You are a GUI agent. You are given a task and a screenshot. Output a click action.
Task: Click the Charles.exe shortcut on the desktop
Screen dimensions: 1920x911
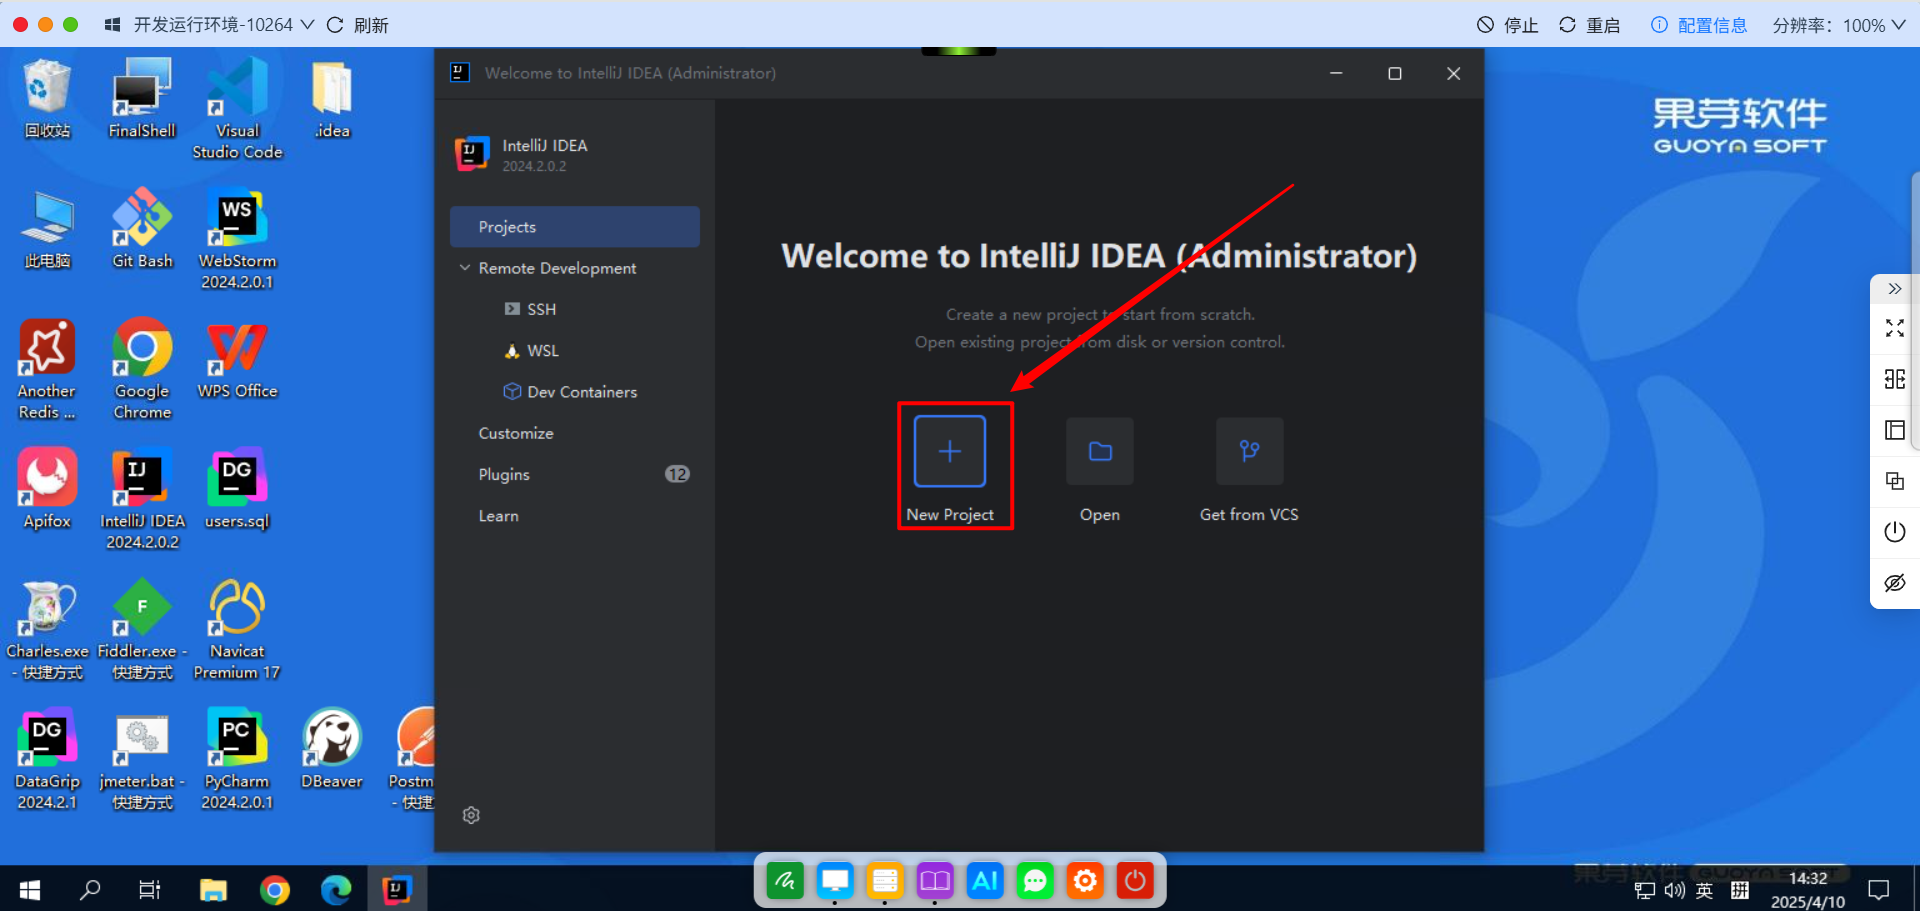click(x=47, y=630)
